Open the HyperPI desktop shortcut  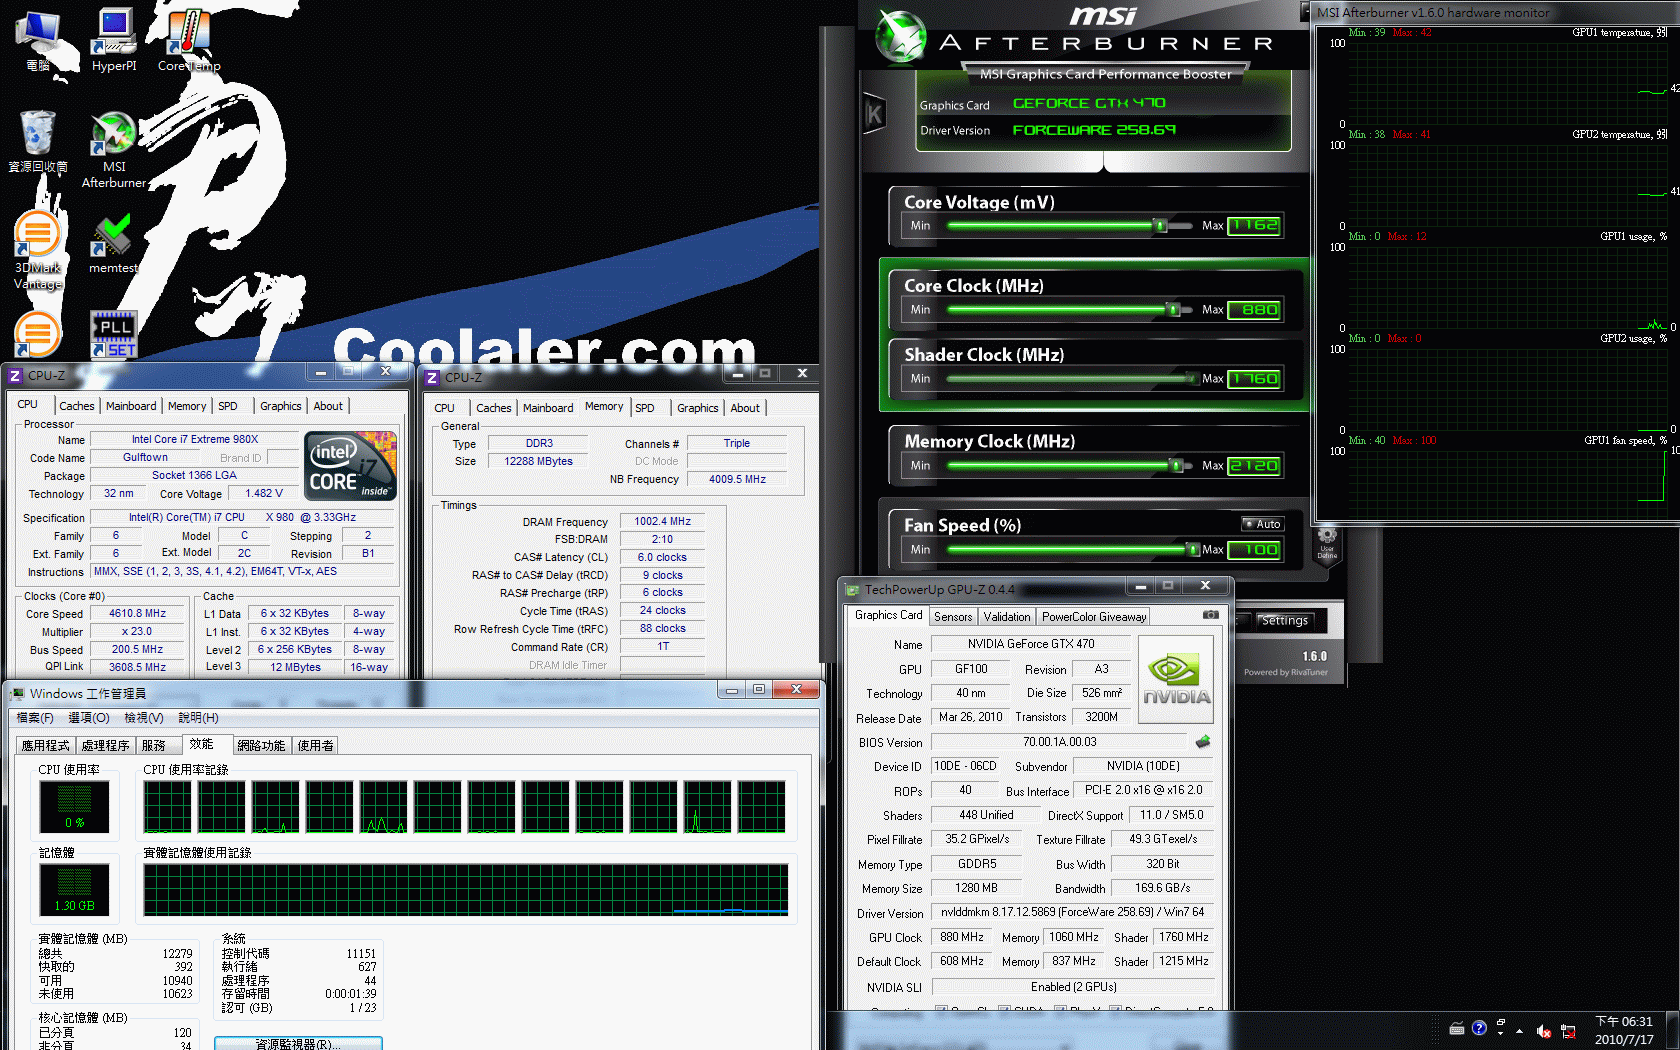[x=114, y=41]
